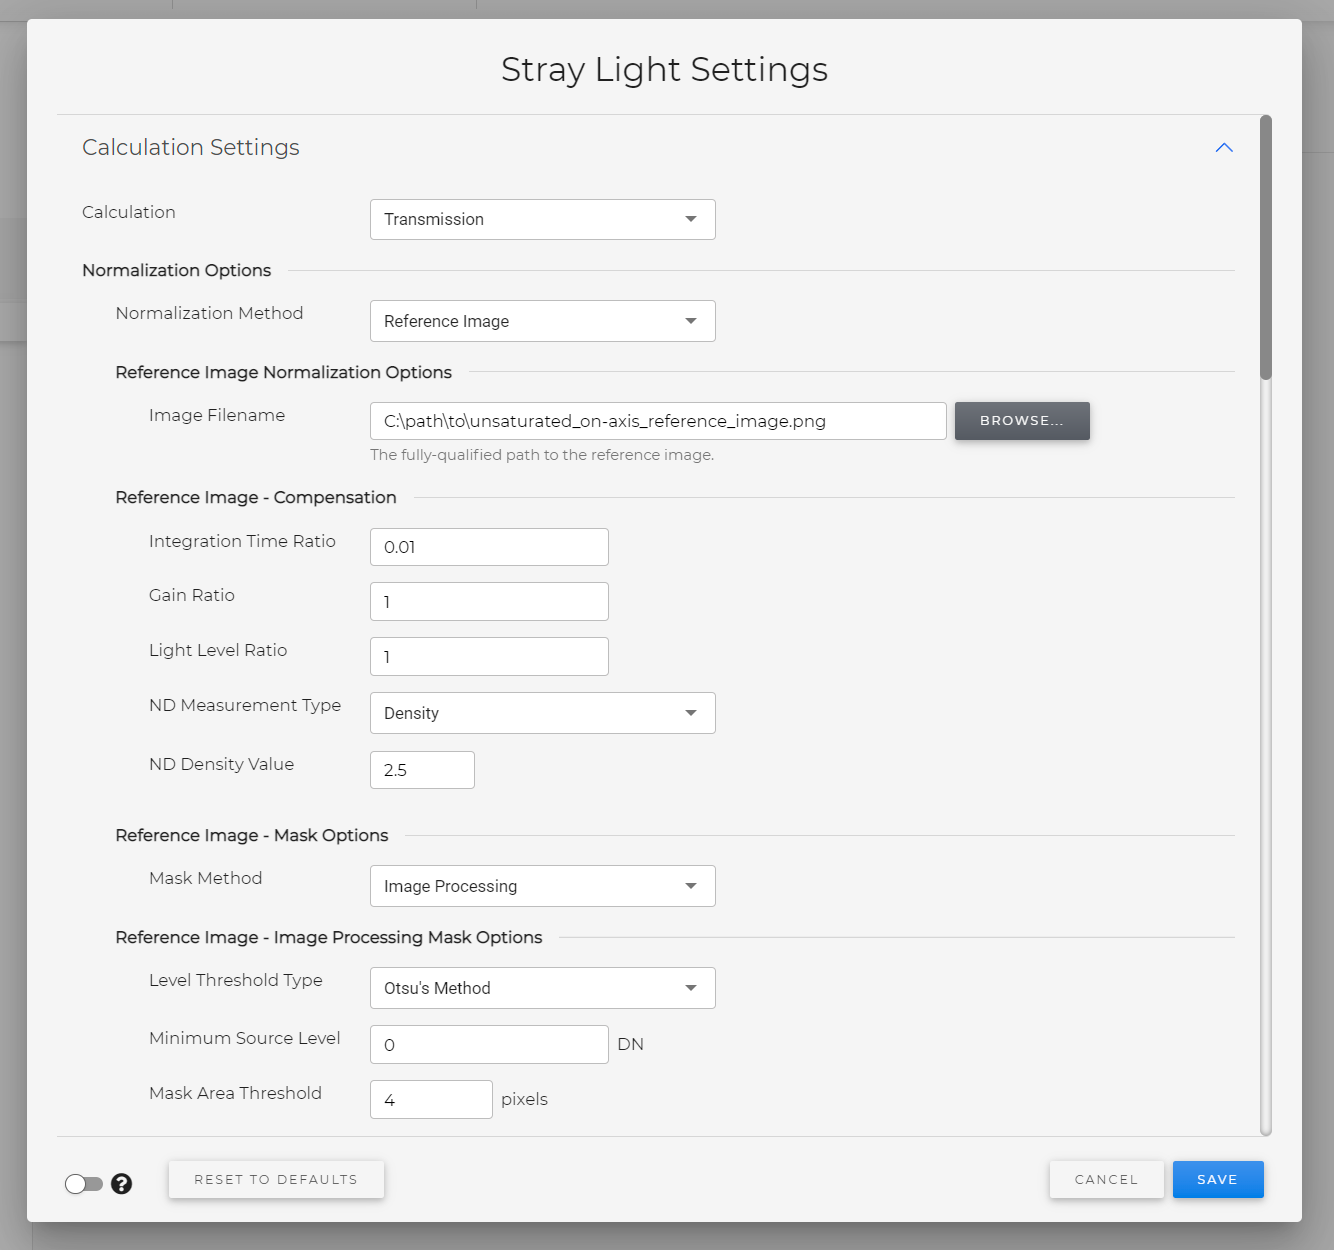Open the Calculation dropdown showing Transmission

[x=543, y=219]
